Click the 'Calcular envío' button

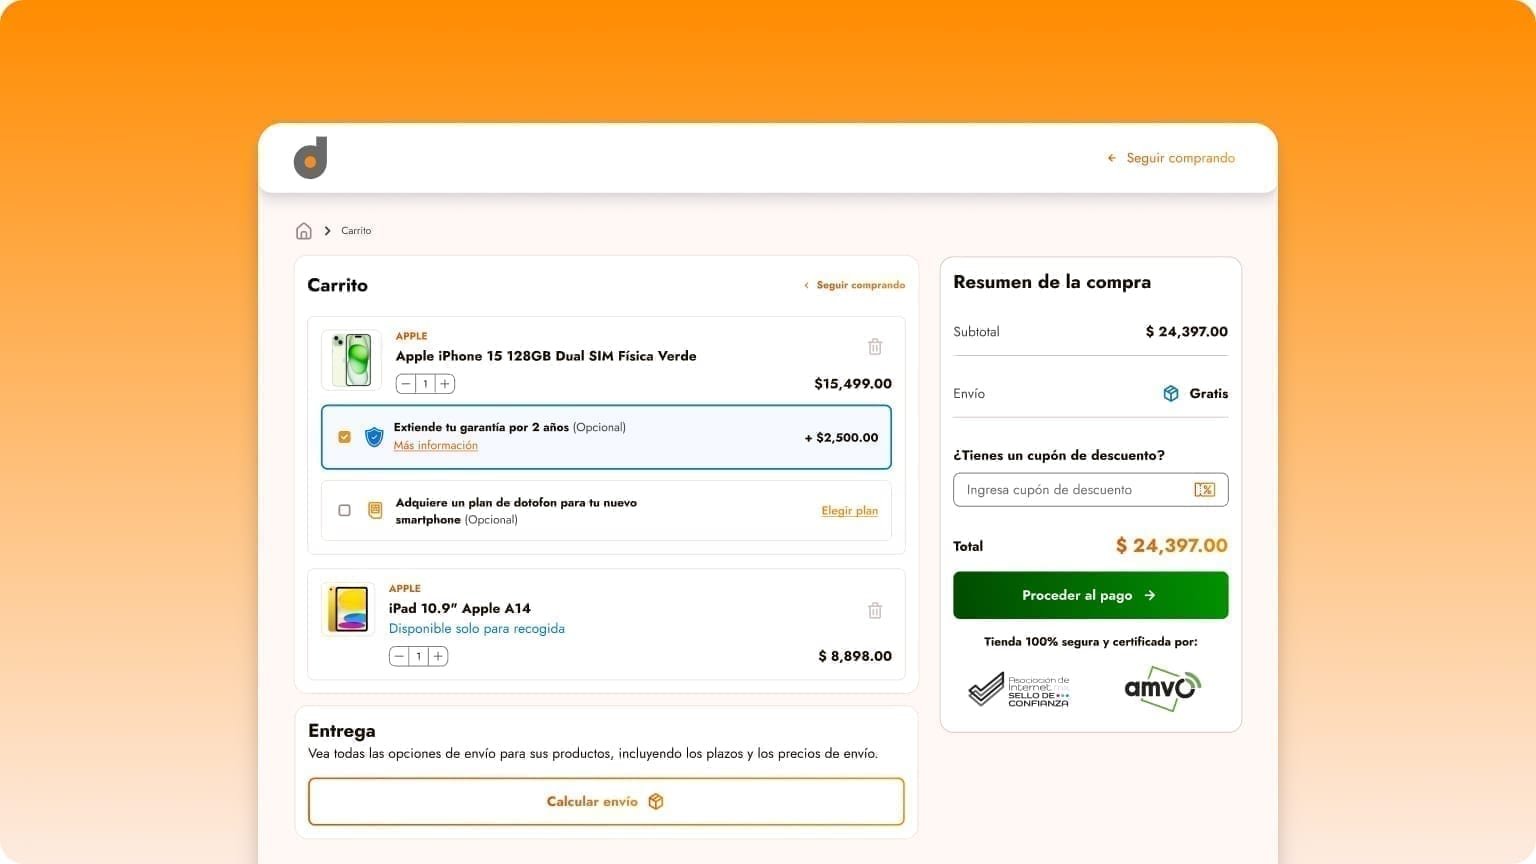[606, 802]
